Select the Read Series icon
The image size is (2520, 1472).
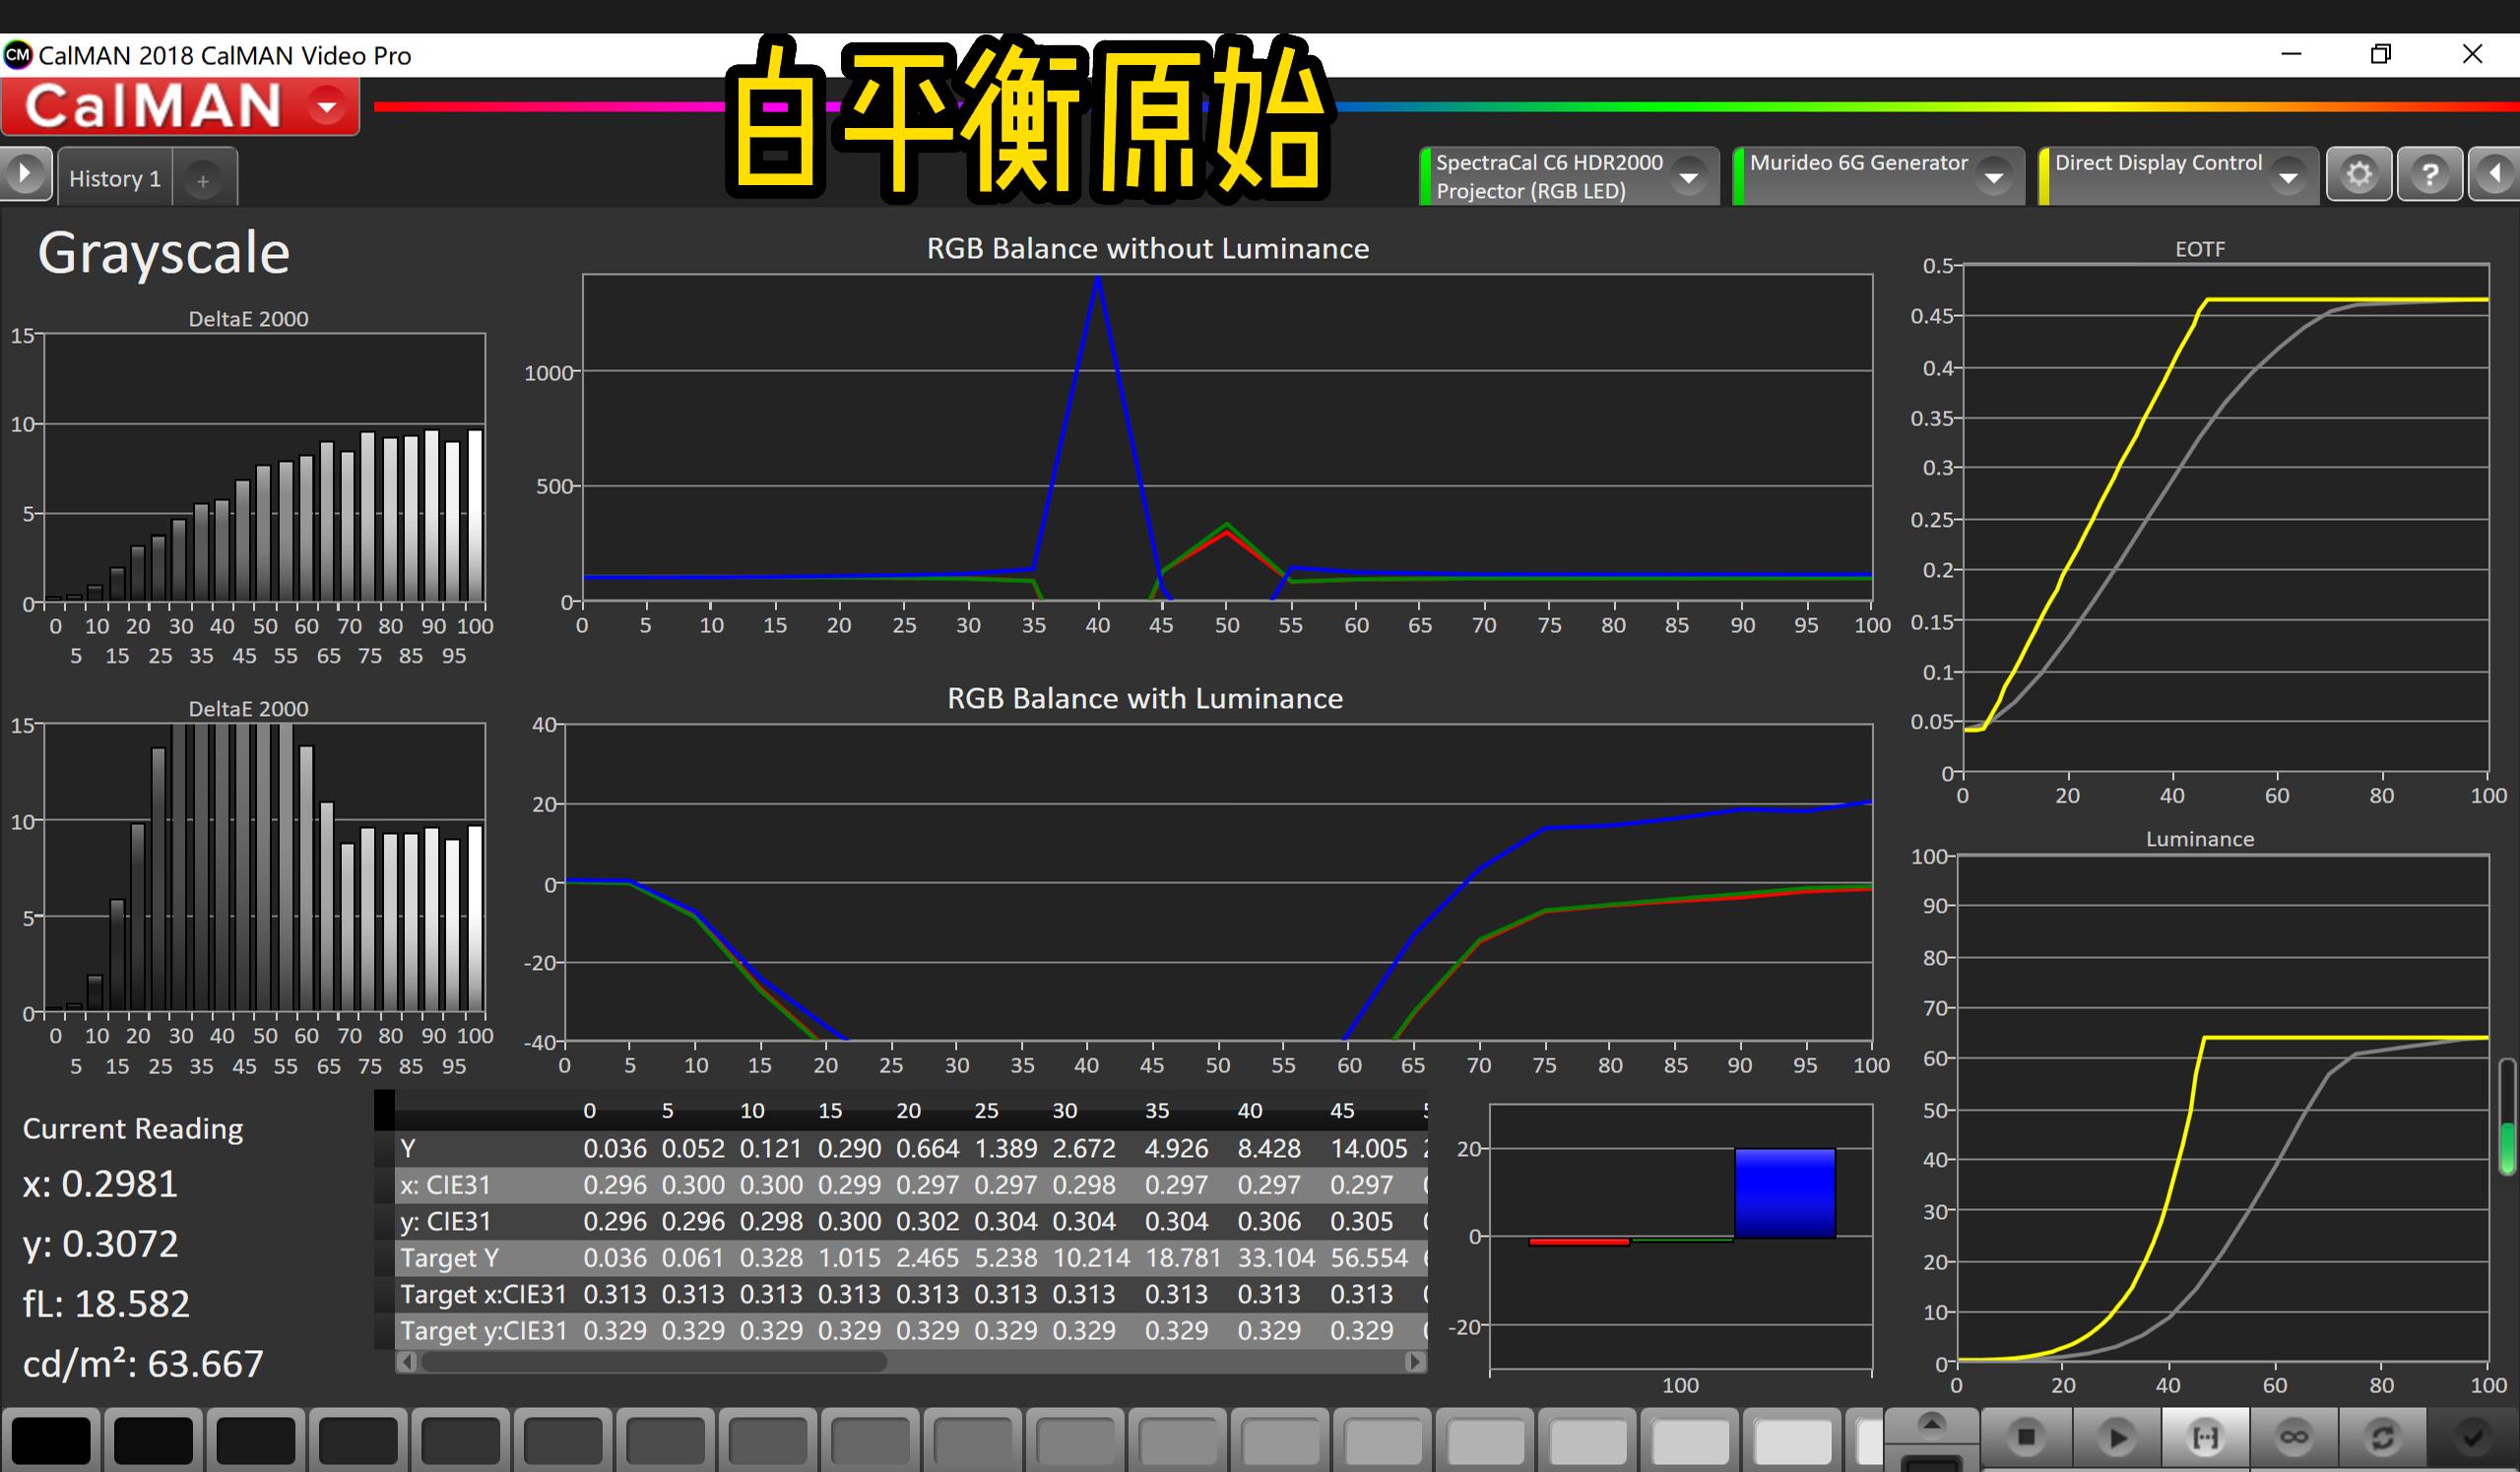pos(2205,1438)
